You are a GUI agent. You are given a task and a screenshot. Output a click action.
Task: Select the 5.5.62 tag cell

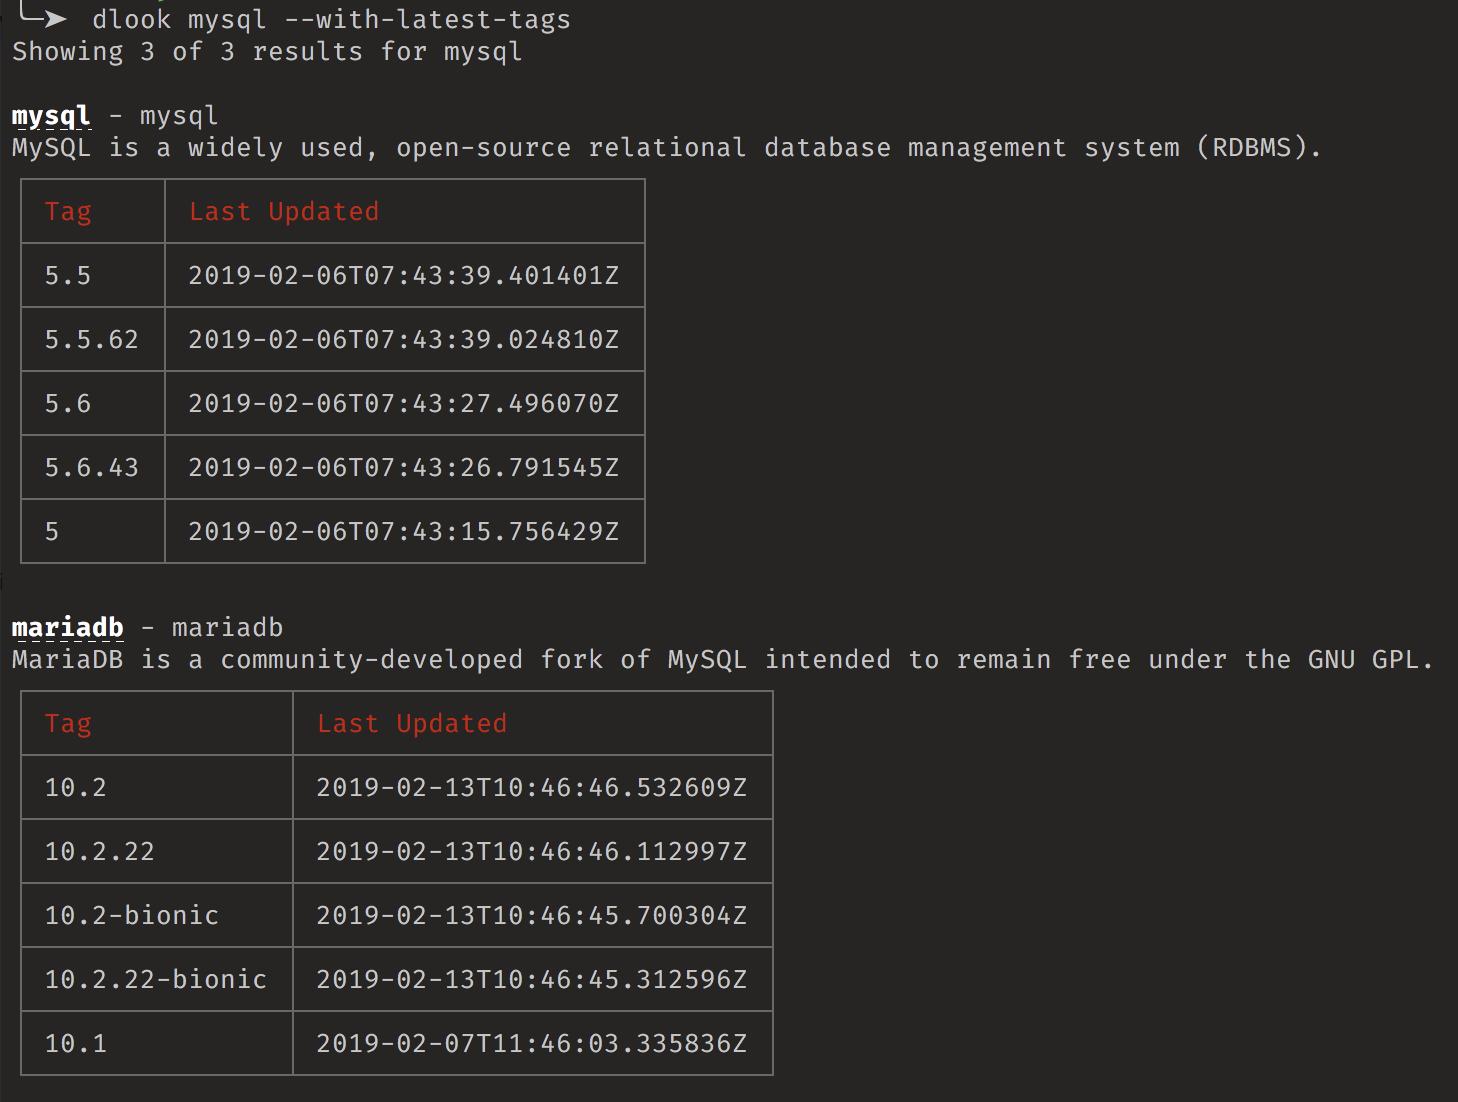92,340
